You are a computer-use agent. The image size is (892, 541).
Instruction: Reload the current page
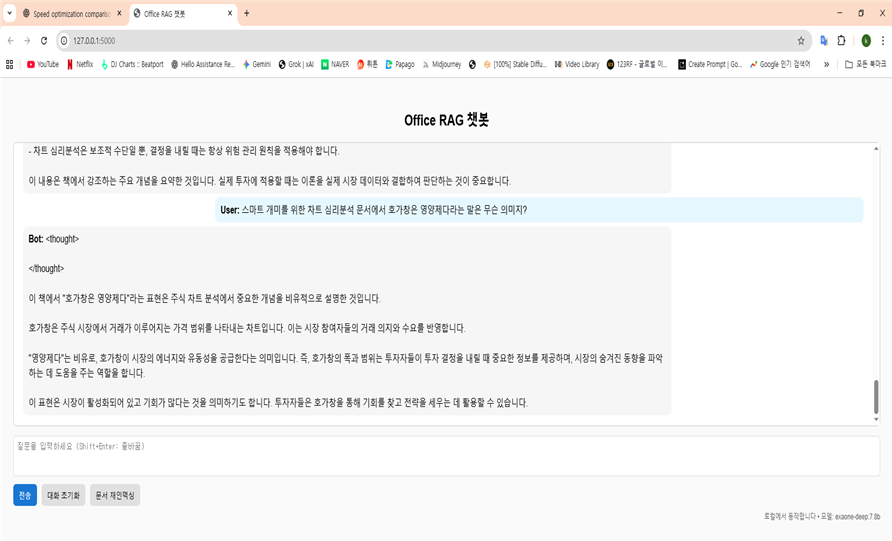pyautogui.click(x=44, y=41)
